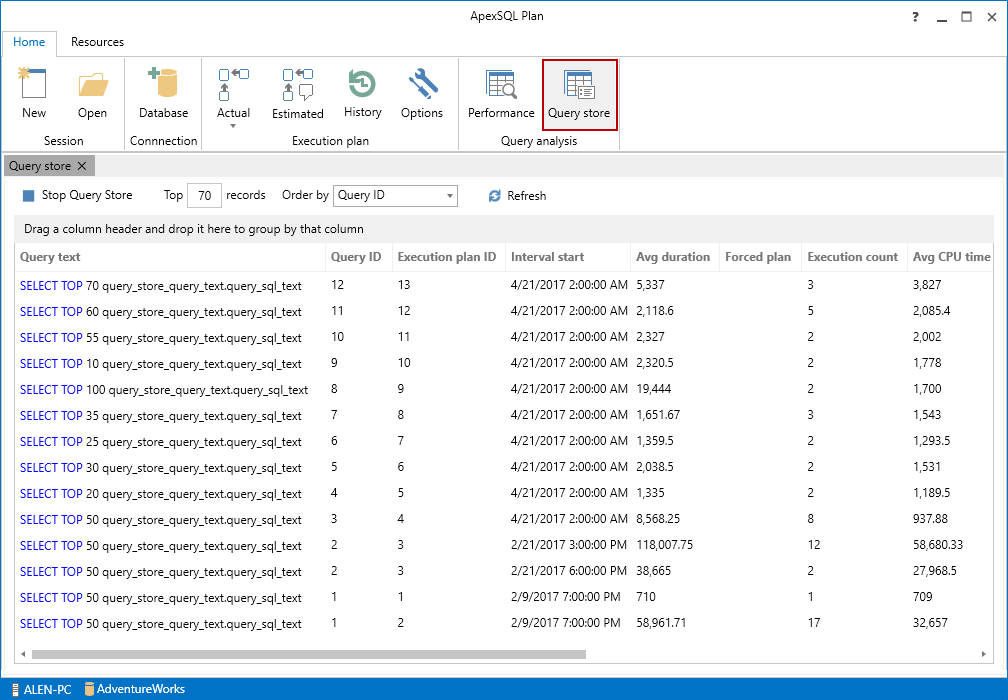This screenshot has height=700, width=1008.
Task: Open the SELECT TOP 55 query text
Action: point(161,337)
